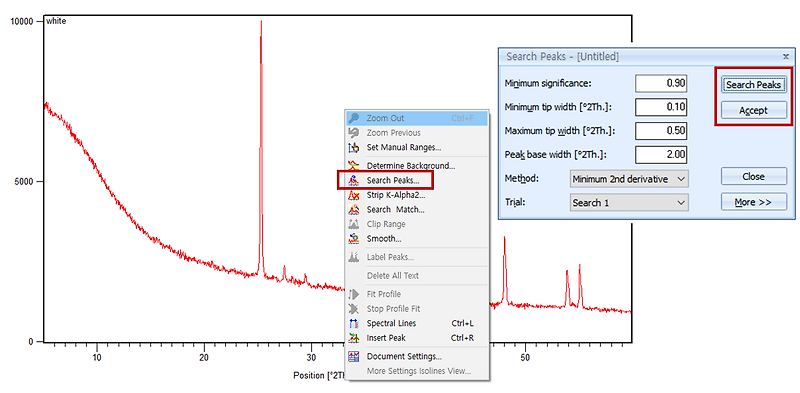Select Set Manual Ranges... menu entry
This screenshot has width=800, height=393.
417,148
